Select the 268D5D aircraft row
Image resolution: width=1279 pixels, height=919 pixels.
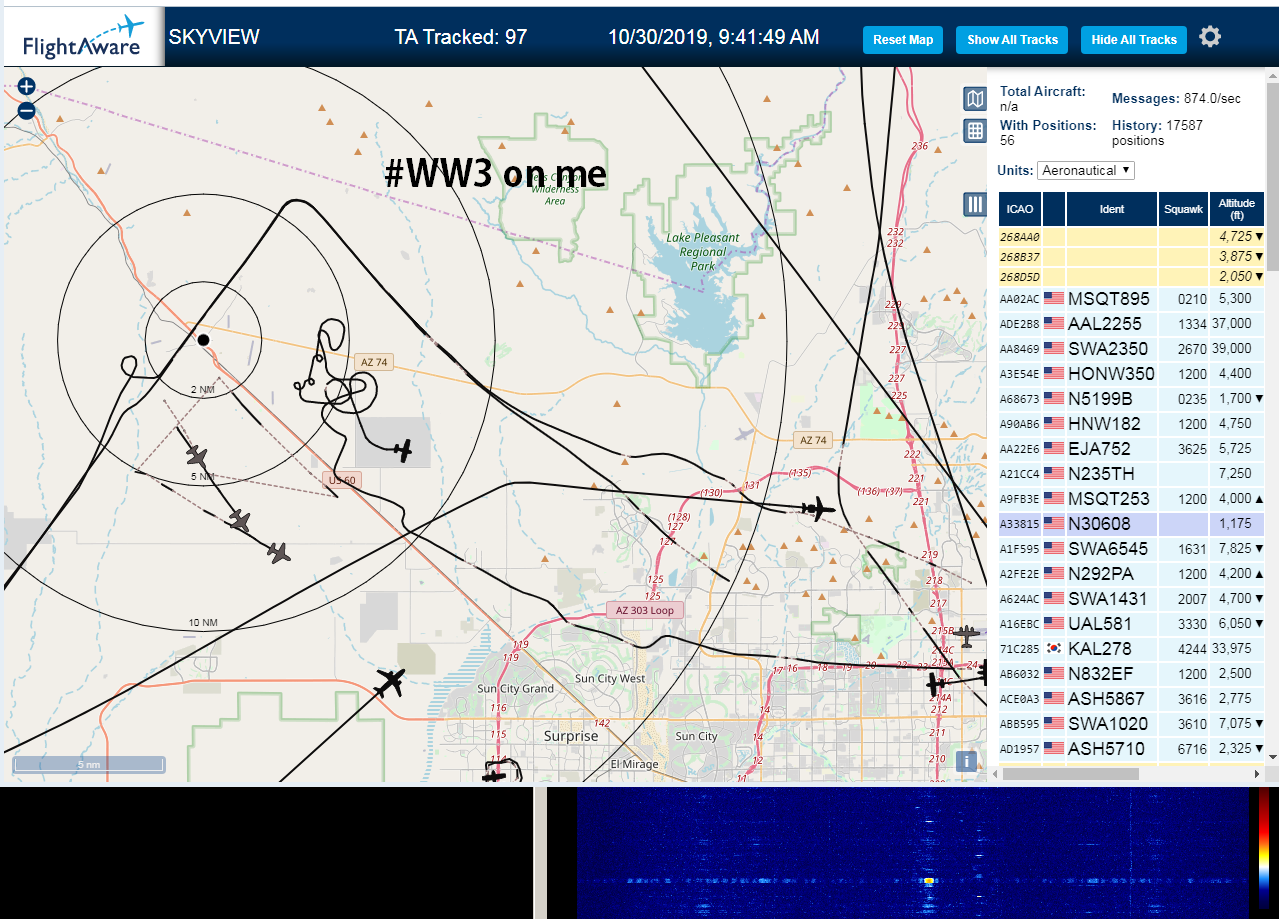tap(1132, 277)
